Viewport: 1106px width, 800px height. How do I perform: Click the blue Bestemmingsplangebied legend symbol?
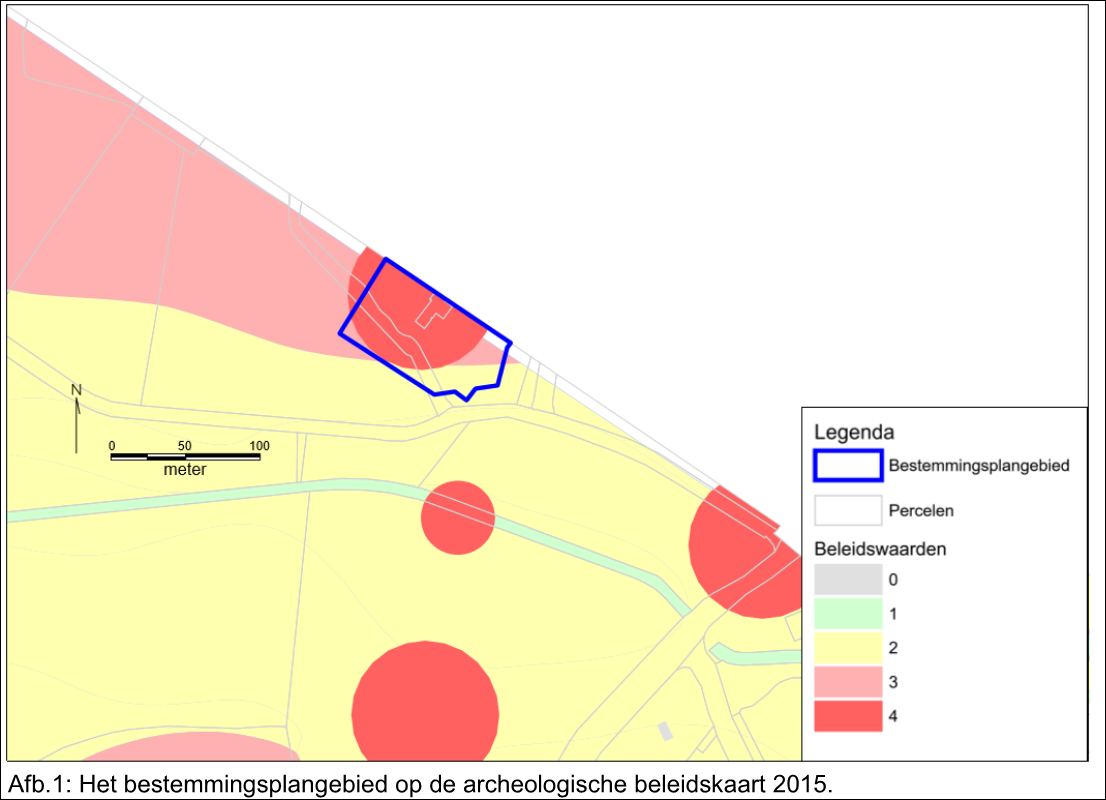point(848,466)
